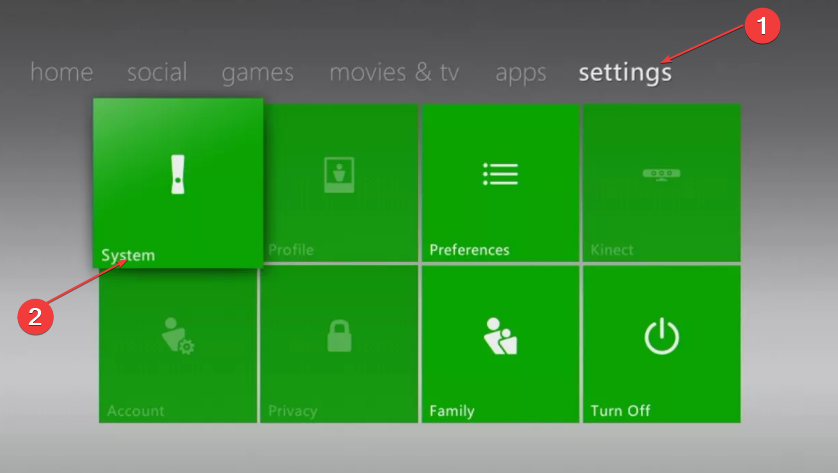
Task: Choose the Turn Off label
Action: click(x=620, y=410)
